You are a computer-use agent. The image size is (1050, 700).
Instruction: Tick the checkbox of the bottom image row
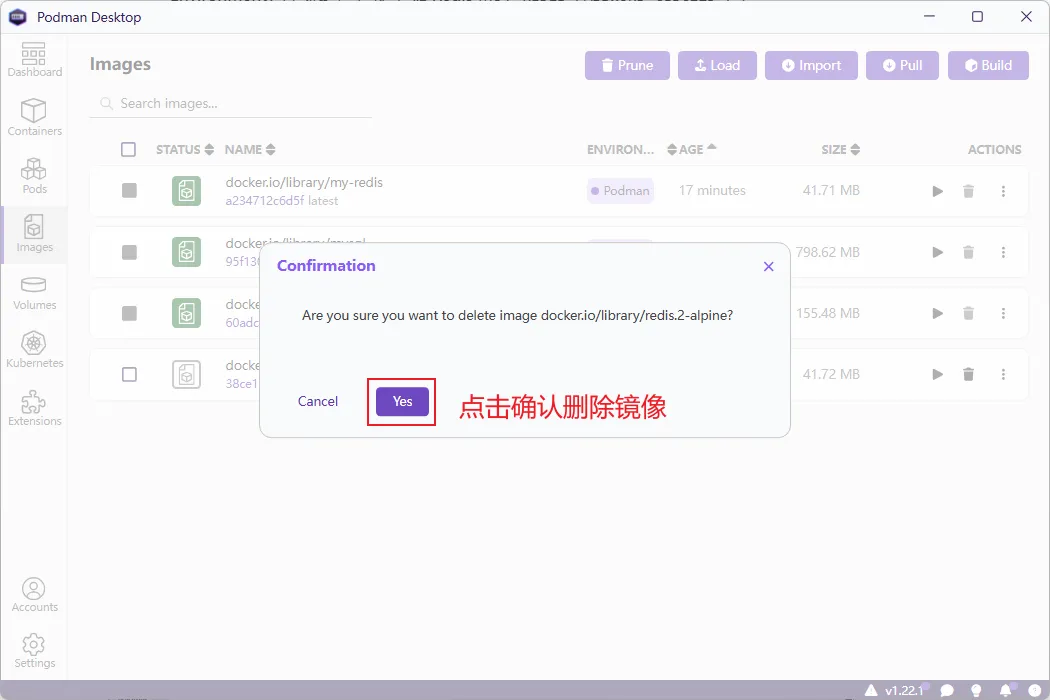tap(129, 374)
